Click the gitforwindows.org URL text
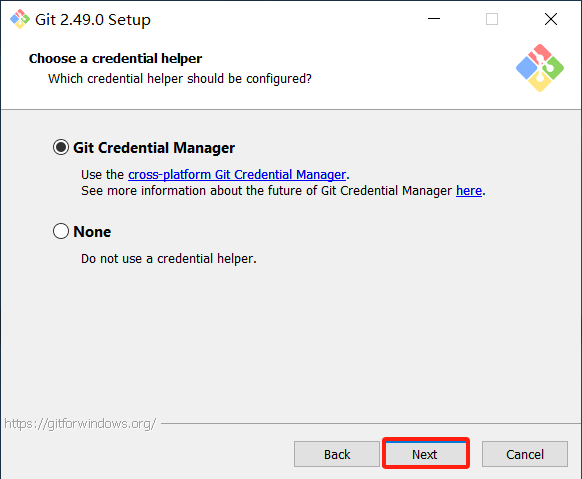The height and width of the screenshot is (479, 582). pyautogui.click(x=80, y=423)
